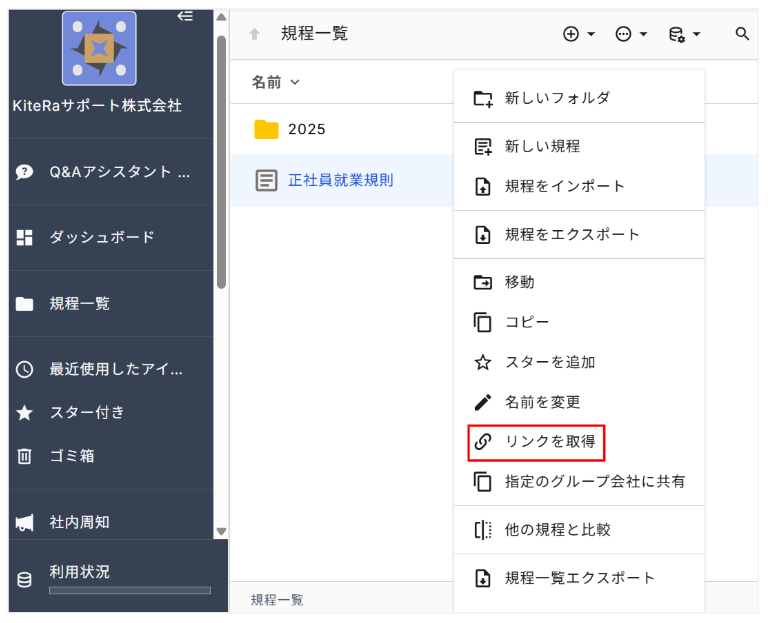The height and width of the screenshot is (623, 768).
Task: Click the new folder plus icon
Action: (x=483, y=98)
